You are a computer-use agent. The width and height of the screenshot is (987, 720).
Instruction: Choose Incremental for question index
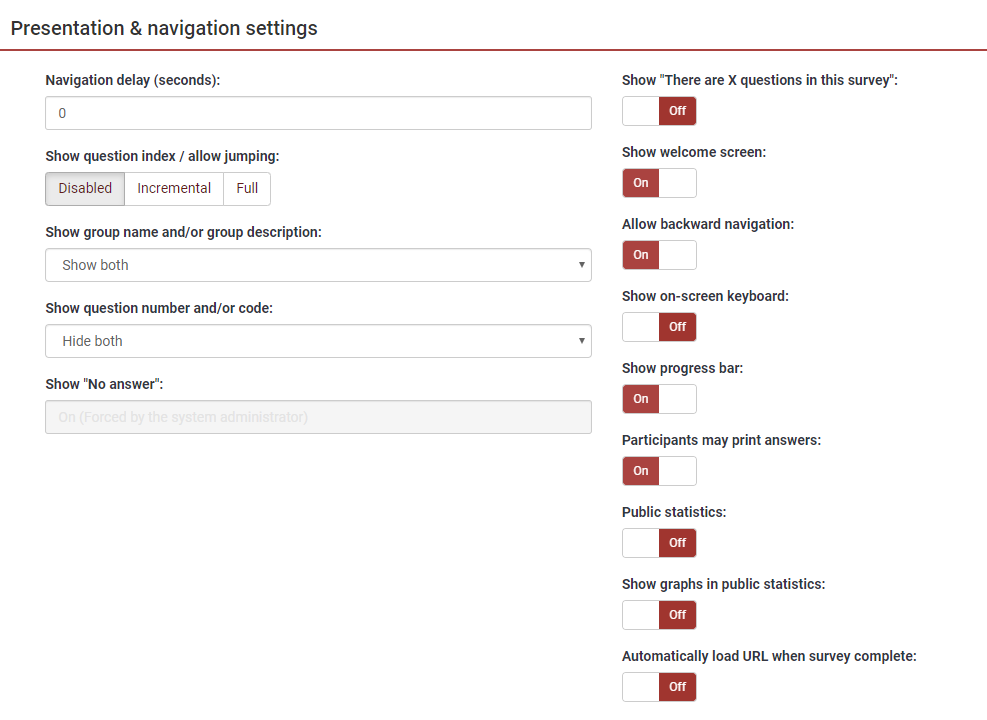[174, 189]
